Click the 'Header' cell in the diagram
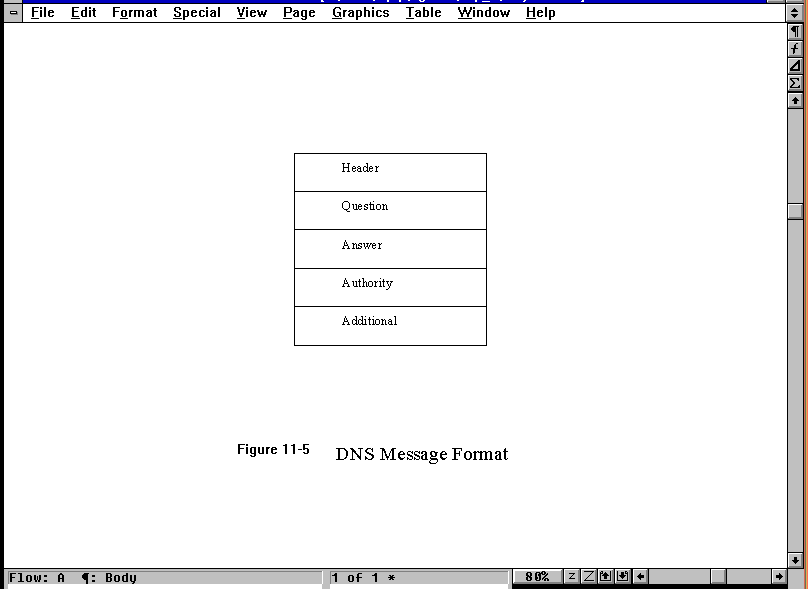This screenshot has width=808, height=589. click(390, 171)
